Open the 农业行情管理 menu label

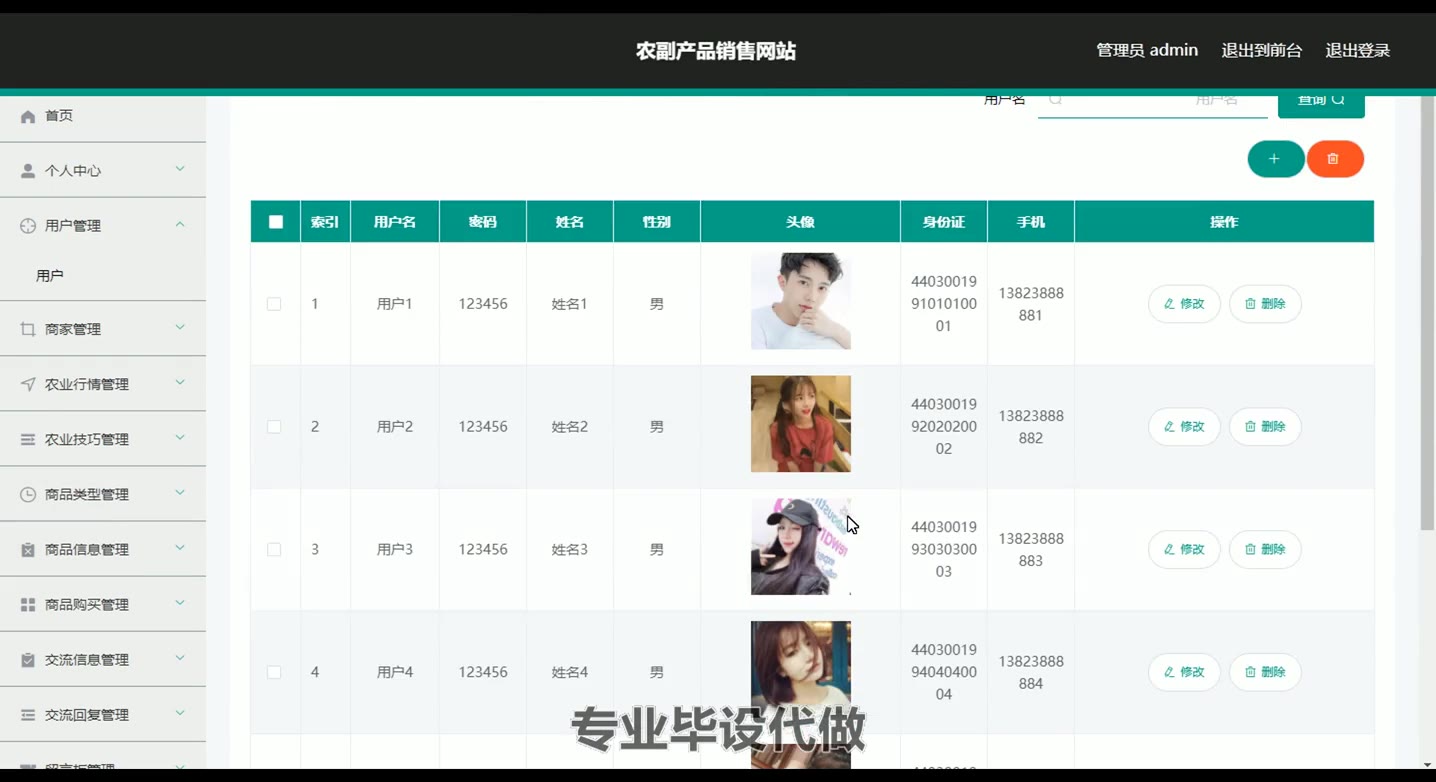coord(87,384)
